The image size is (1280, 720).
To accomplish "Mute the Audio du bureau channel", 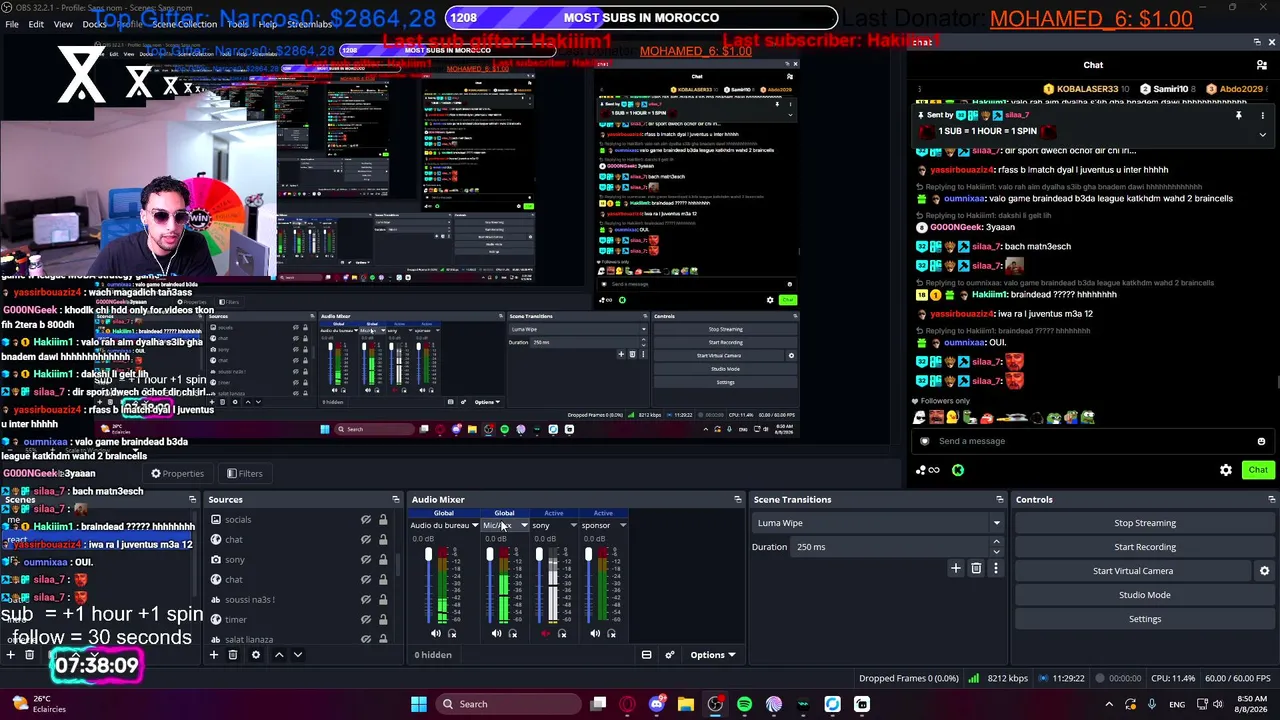I will pyautogui.click(x=435, y=633).
